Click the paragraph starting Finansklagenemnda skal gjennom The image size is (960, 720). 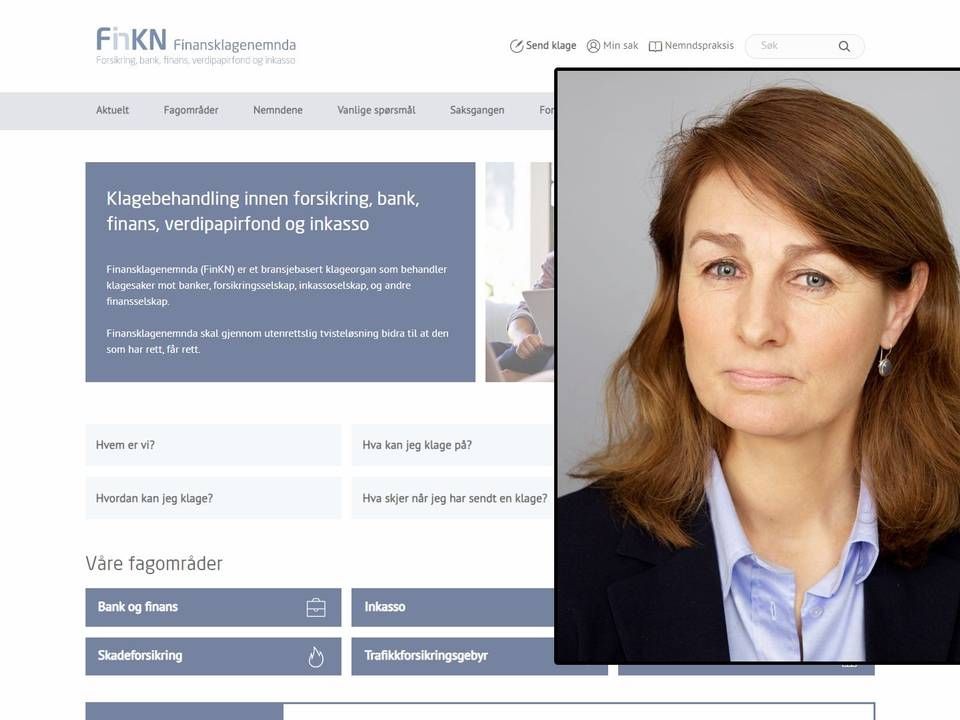point(277,342)
